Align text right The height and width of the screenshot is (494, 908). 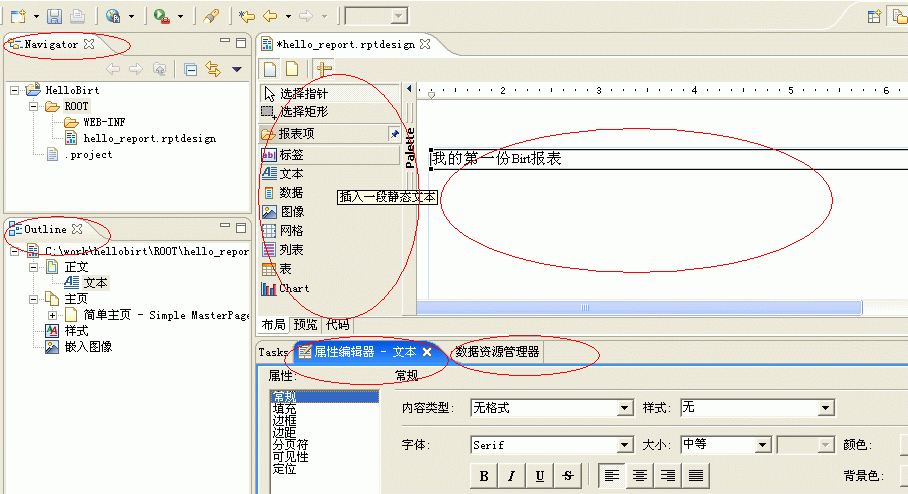point(667,476)
